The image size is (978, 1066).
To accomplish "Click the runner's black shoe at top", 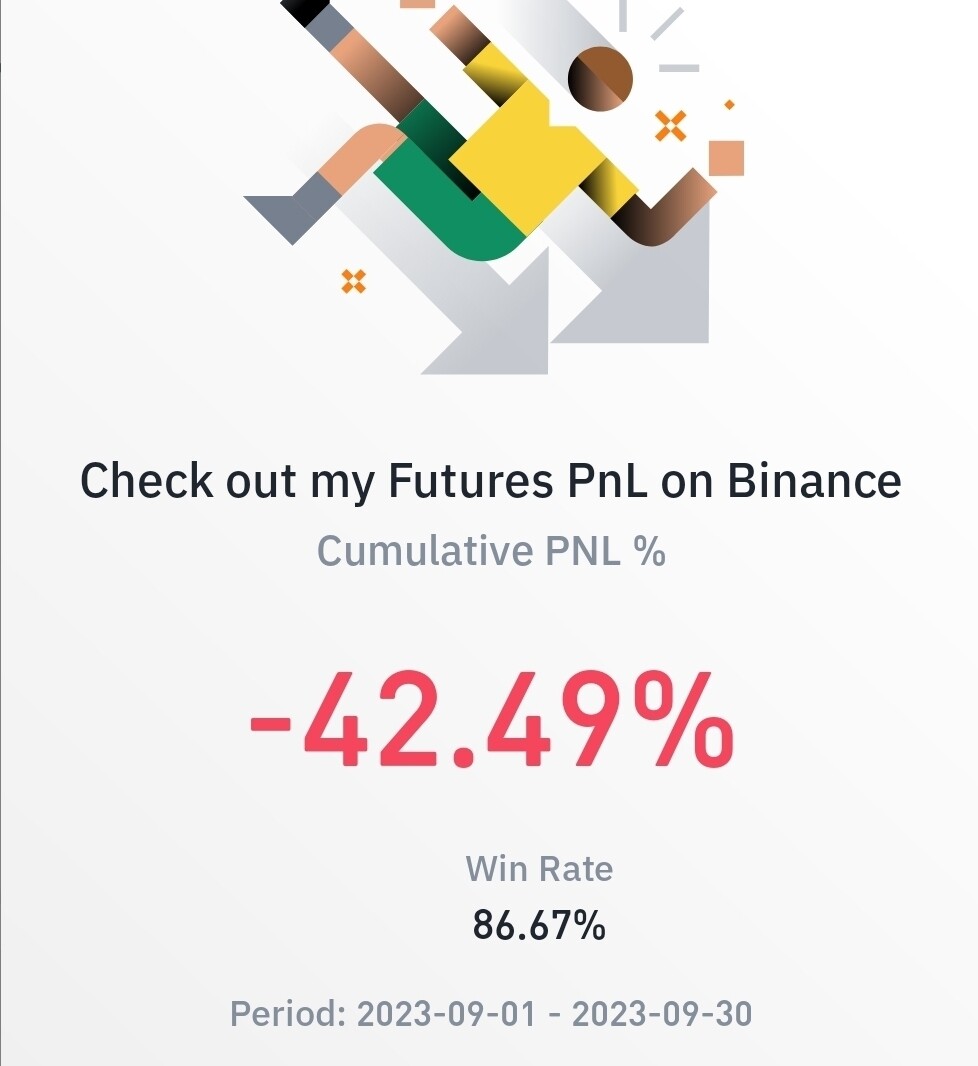I will [305, 10].
